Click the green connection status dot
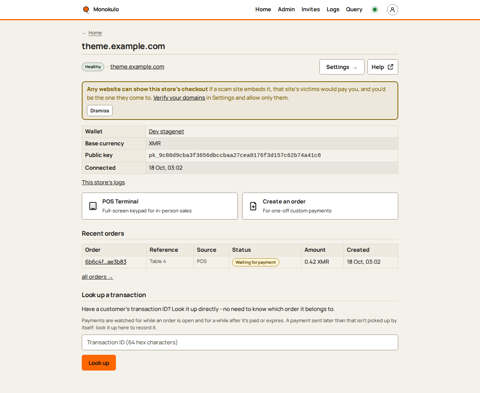The width and height of the screenshot is (480, 393). (375, 10)
